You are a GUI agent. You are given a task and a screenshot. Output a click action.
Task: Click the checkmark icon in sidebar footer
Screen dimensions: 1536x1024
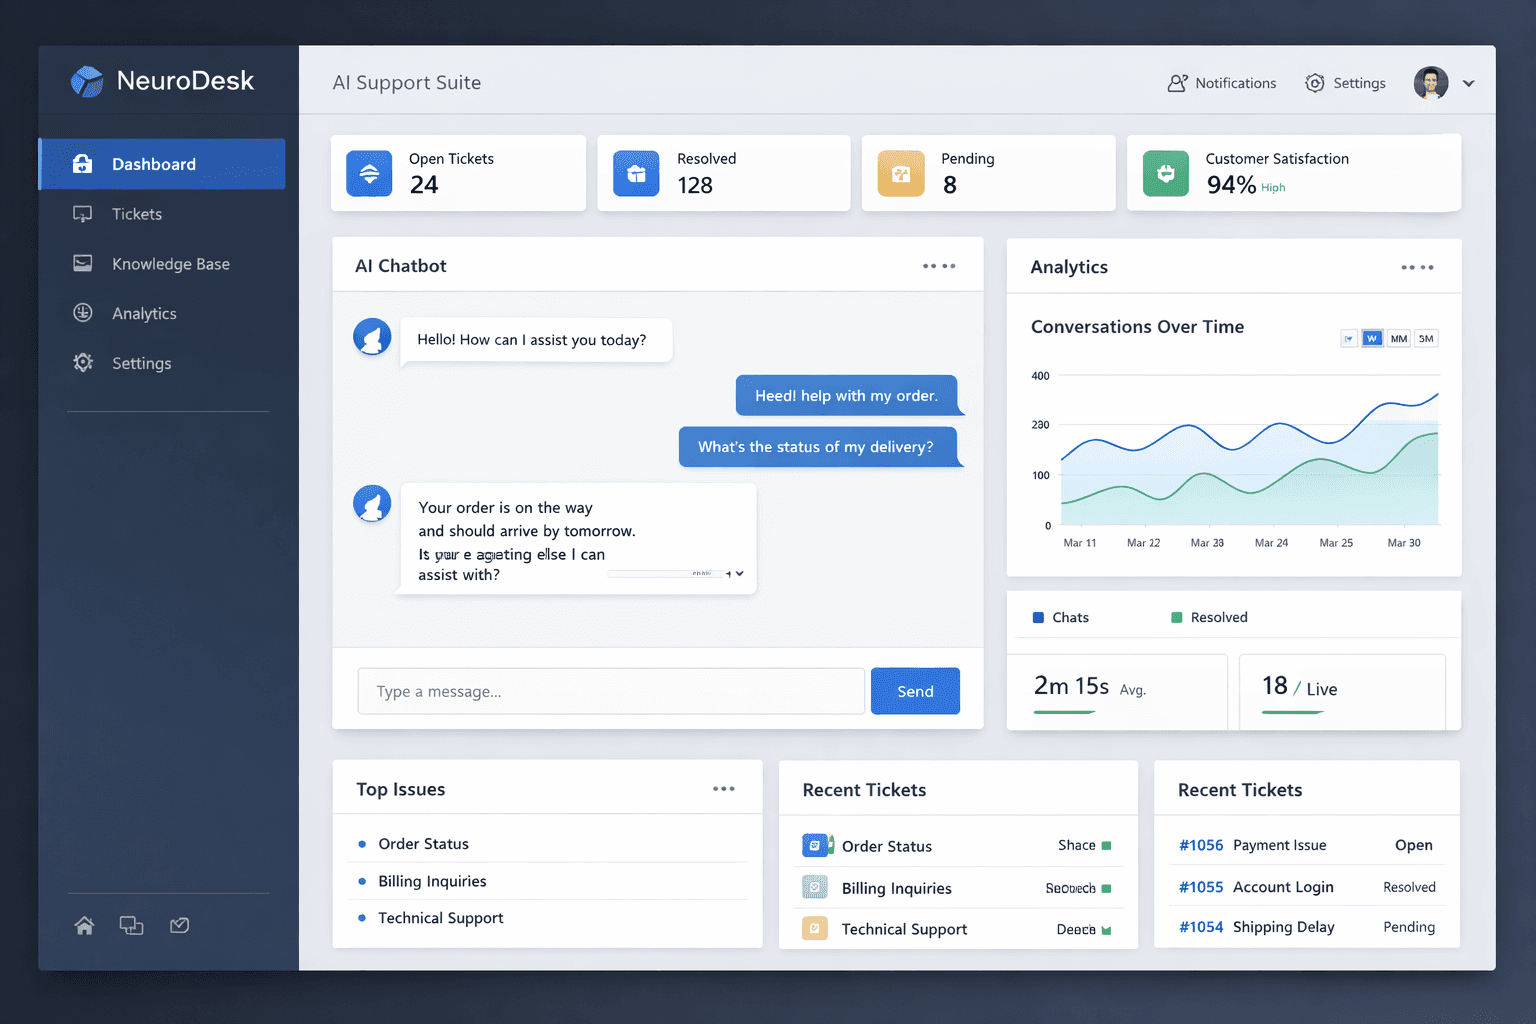180,925
